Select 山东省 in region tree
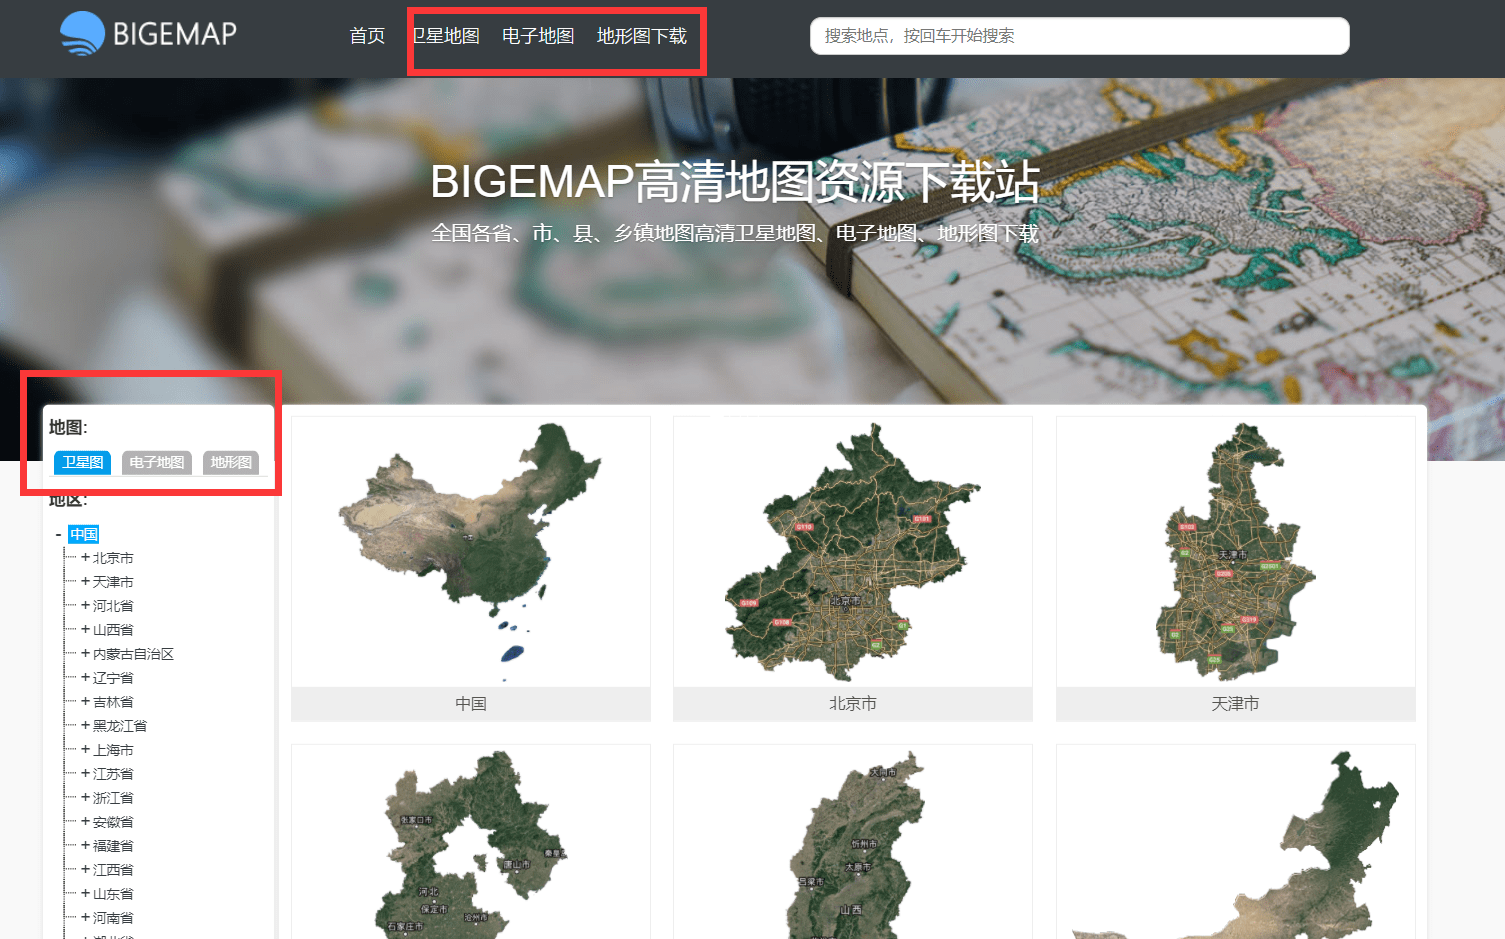 (113, 894)
